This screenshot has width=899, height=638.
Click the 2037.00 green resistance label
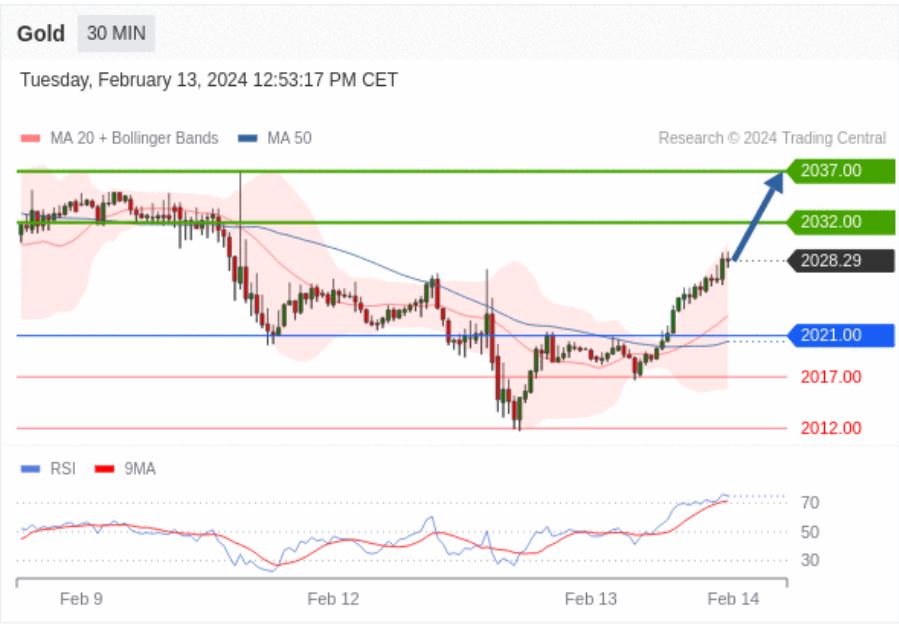[839, 171]
